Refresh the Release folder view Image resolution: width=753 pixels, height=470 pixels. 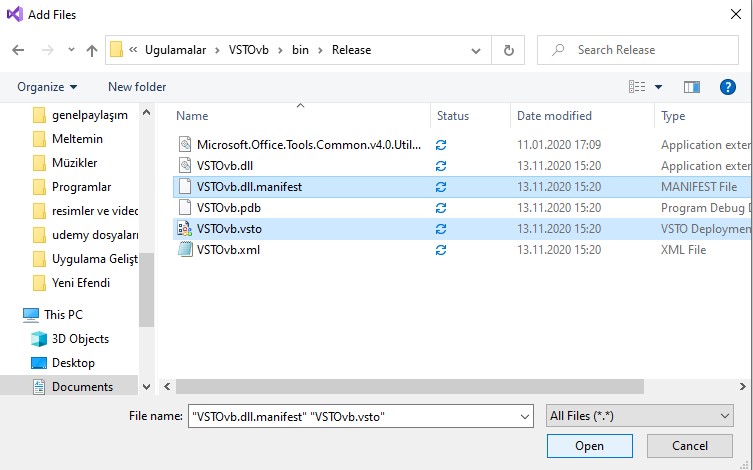[508, 50]
